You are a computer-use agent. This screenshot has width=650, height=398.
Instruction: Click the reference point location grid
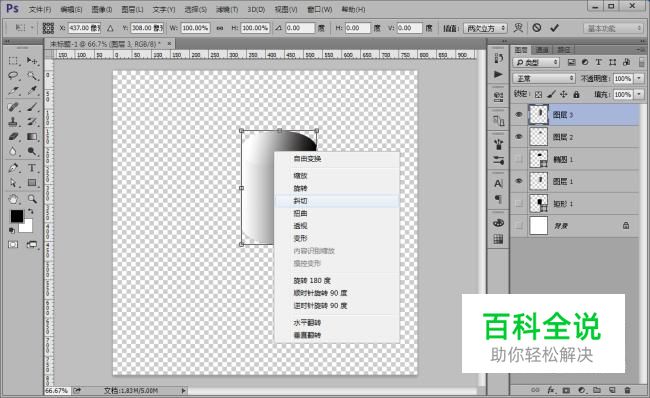tap(48, 28)
